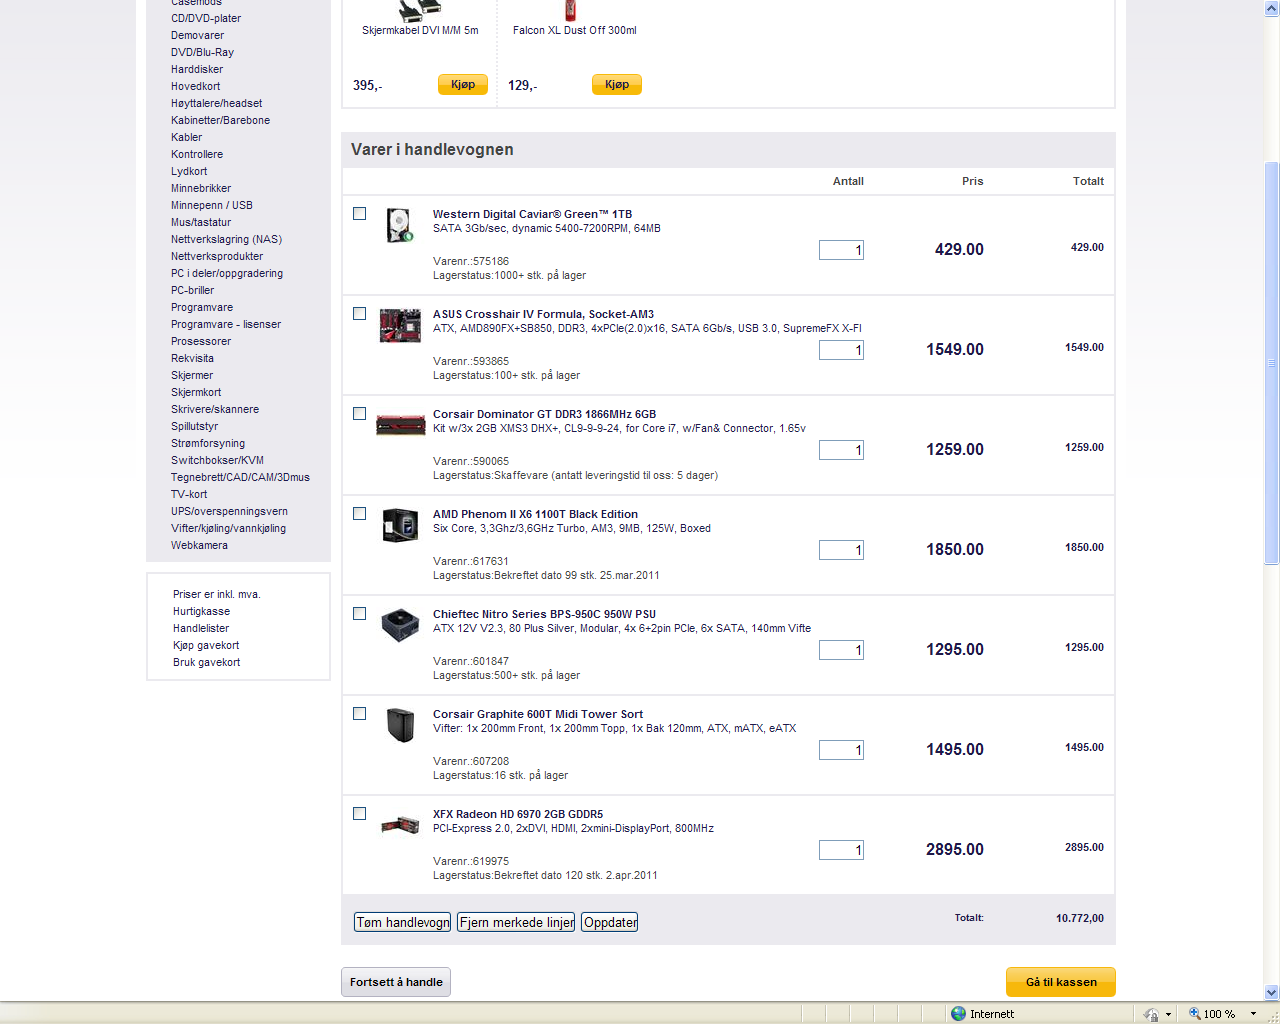Open the DVD/Blu-Ray category
The image size is (1280, 1024).
coord(202,53)
